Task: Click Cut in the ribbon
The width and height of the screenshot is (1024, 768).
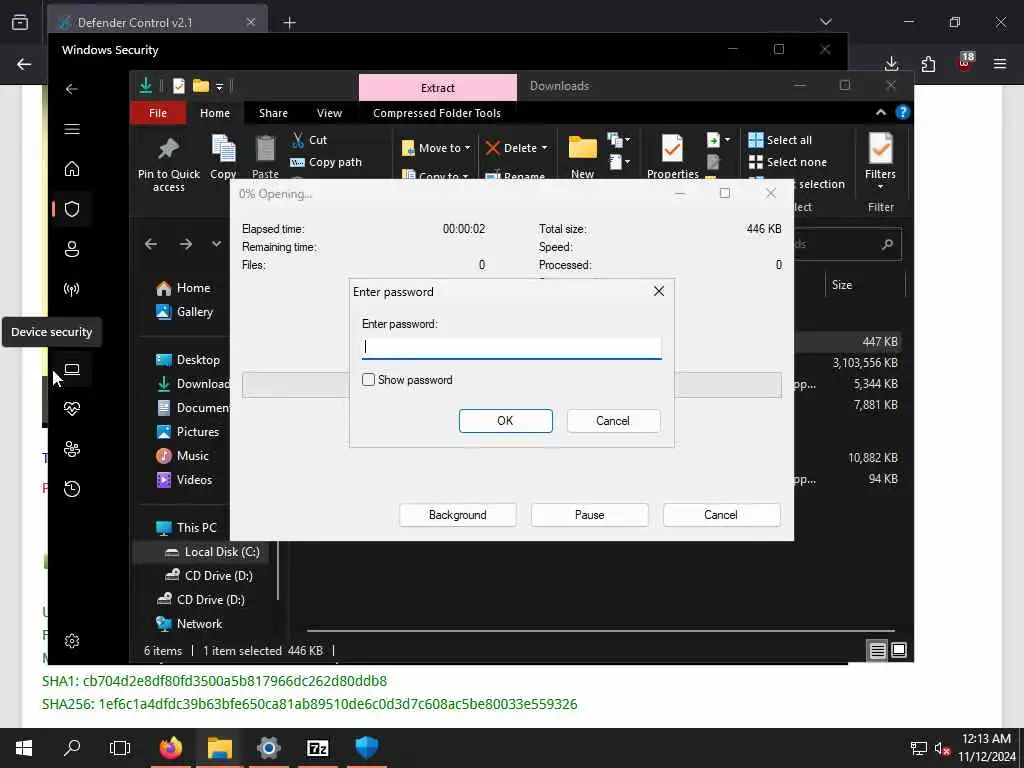Action: click(x=310, y=140)
